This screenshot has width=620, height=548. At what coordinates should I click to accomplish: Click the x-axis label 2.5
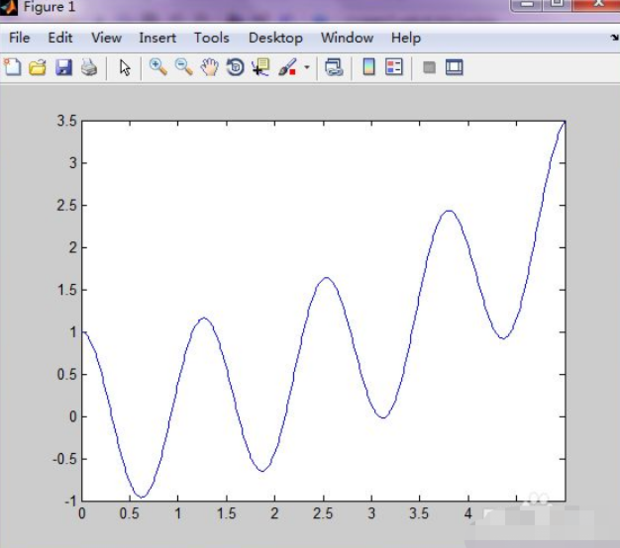click(323, 514)
